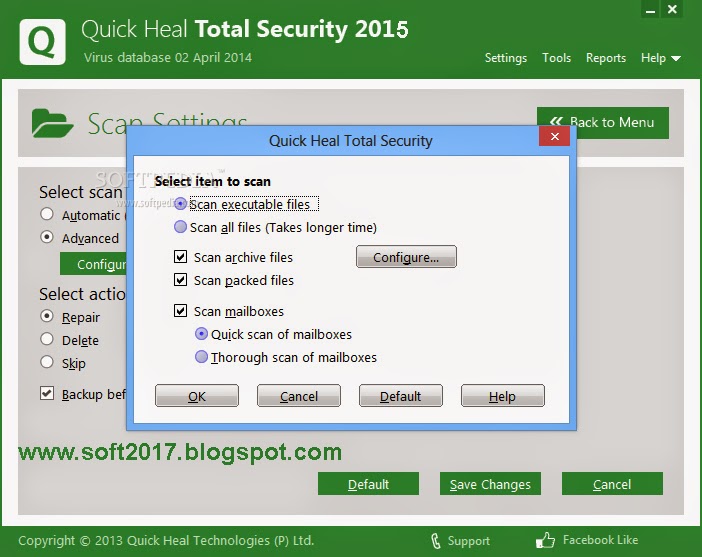Click the Facebook Like link text
Viewport: 702px width, 557px height.
[600, 540]
